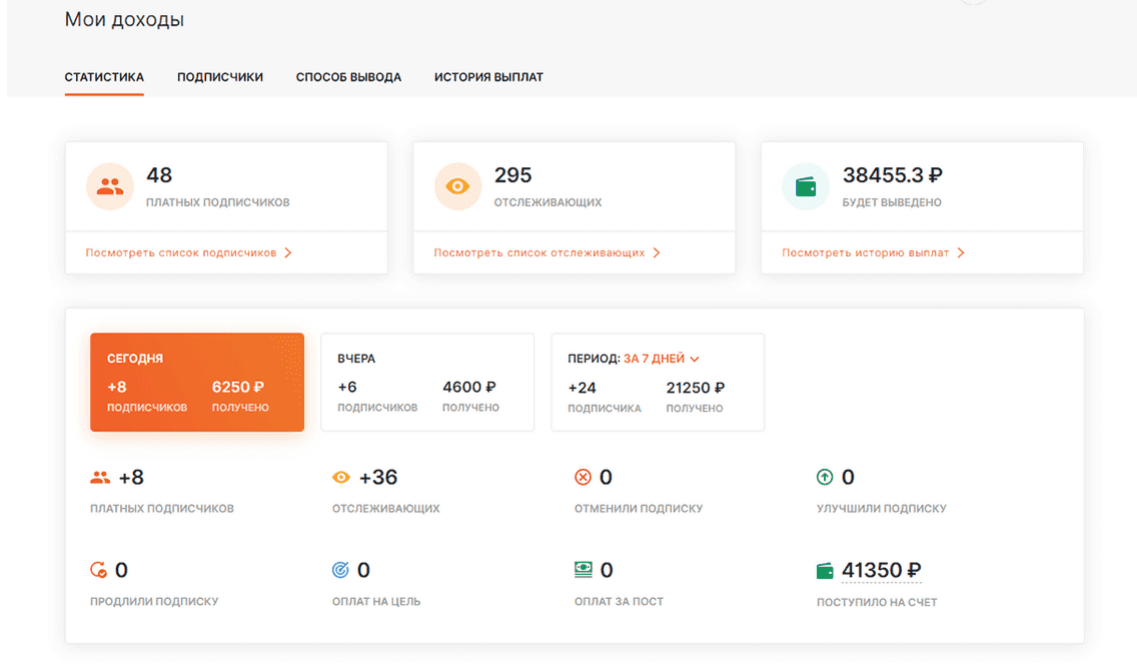Click the Мои доходы page heading
Image resolution: width=1137 pixels, height=670 pixels.
click(x=124, y=20)
